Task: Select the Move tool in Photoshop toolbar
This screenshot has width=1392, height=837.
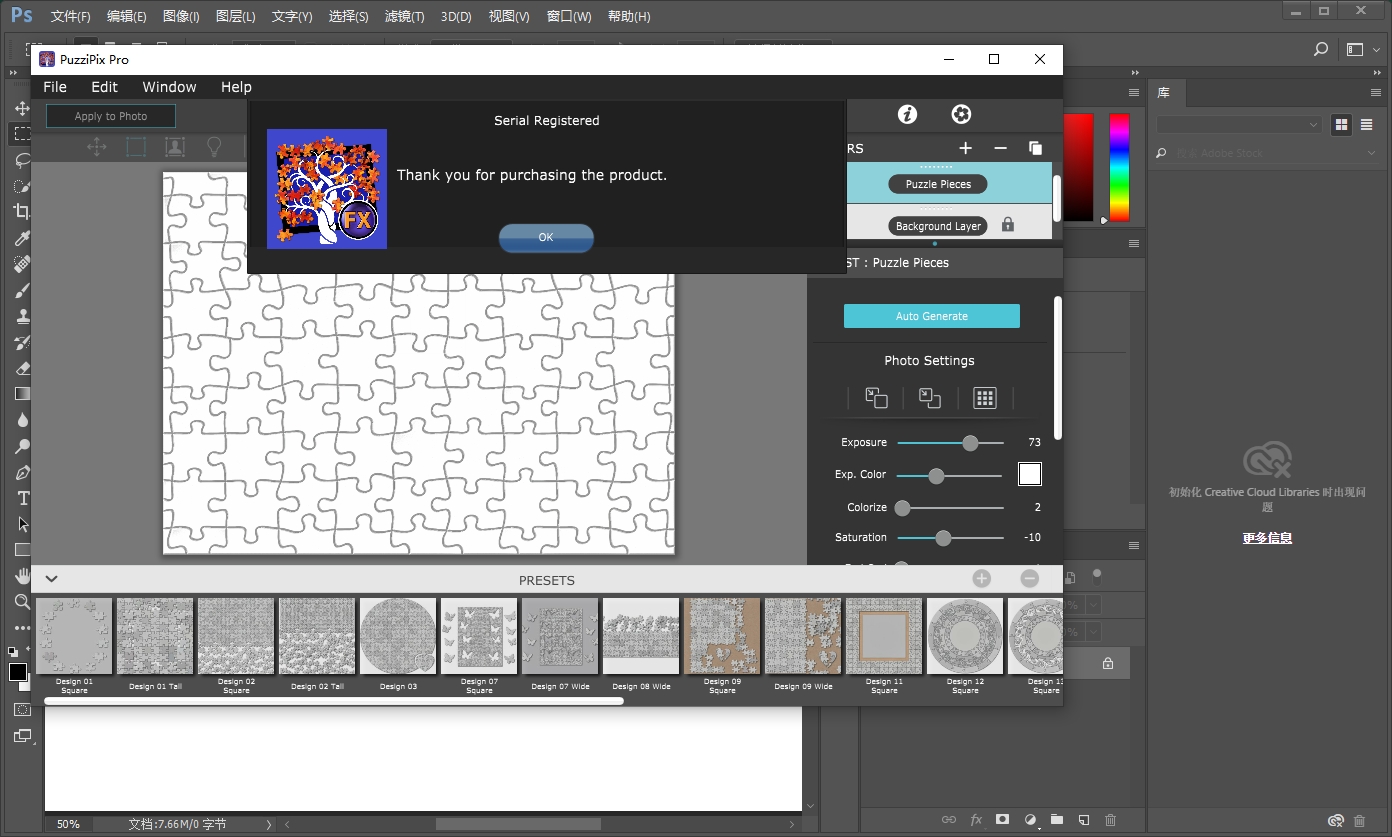Action: (22, 108)
